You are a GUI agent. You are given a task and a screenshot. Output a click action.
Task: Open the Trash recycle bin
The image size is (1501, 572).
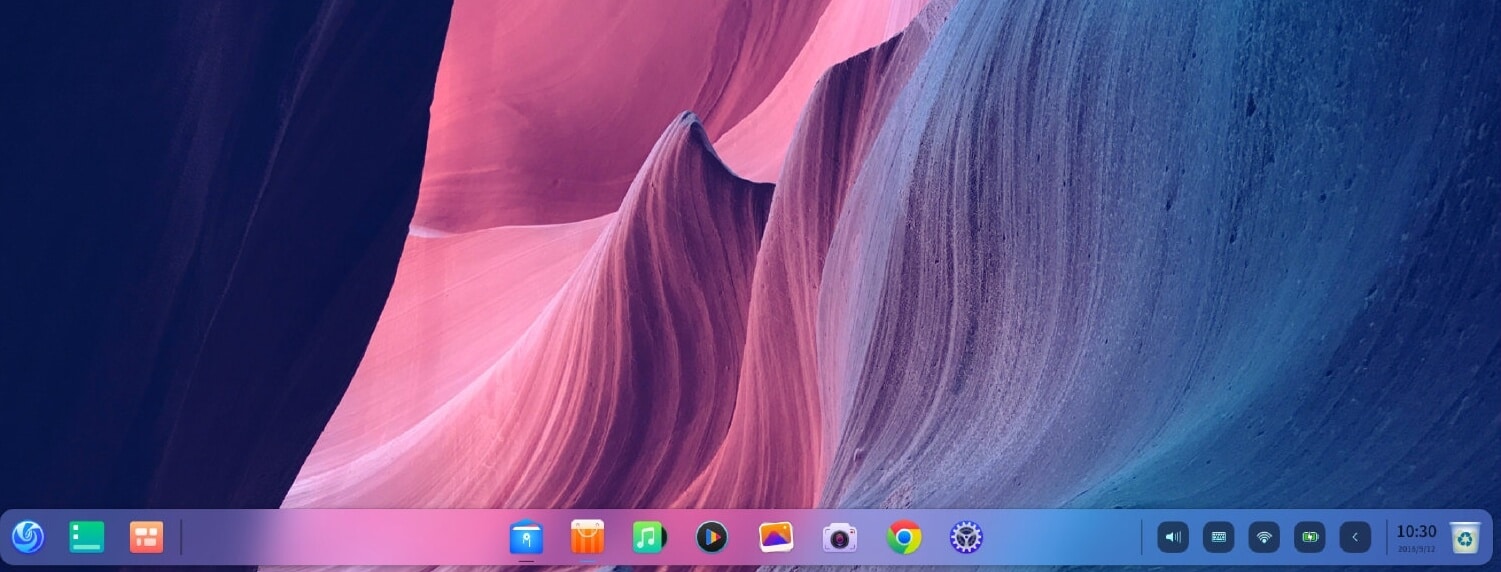1465,537
